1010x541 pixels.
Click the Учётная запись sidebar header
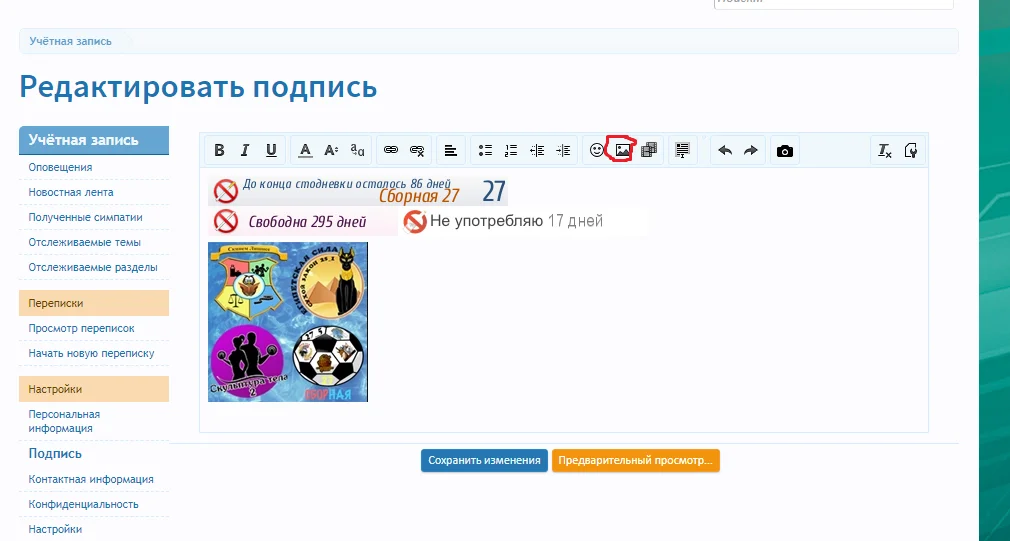(94, 140)
